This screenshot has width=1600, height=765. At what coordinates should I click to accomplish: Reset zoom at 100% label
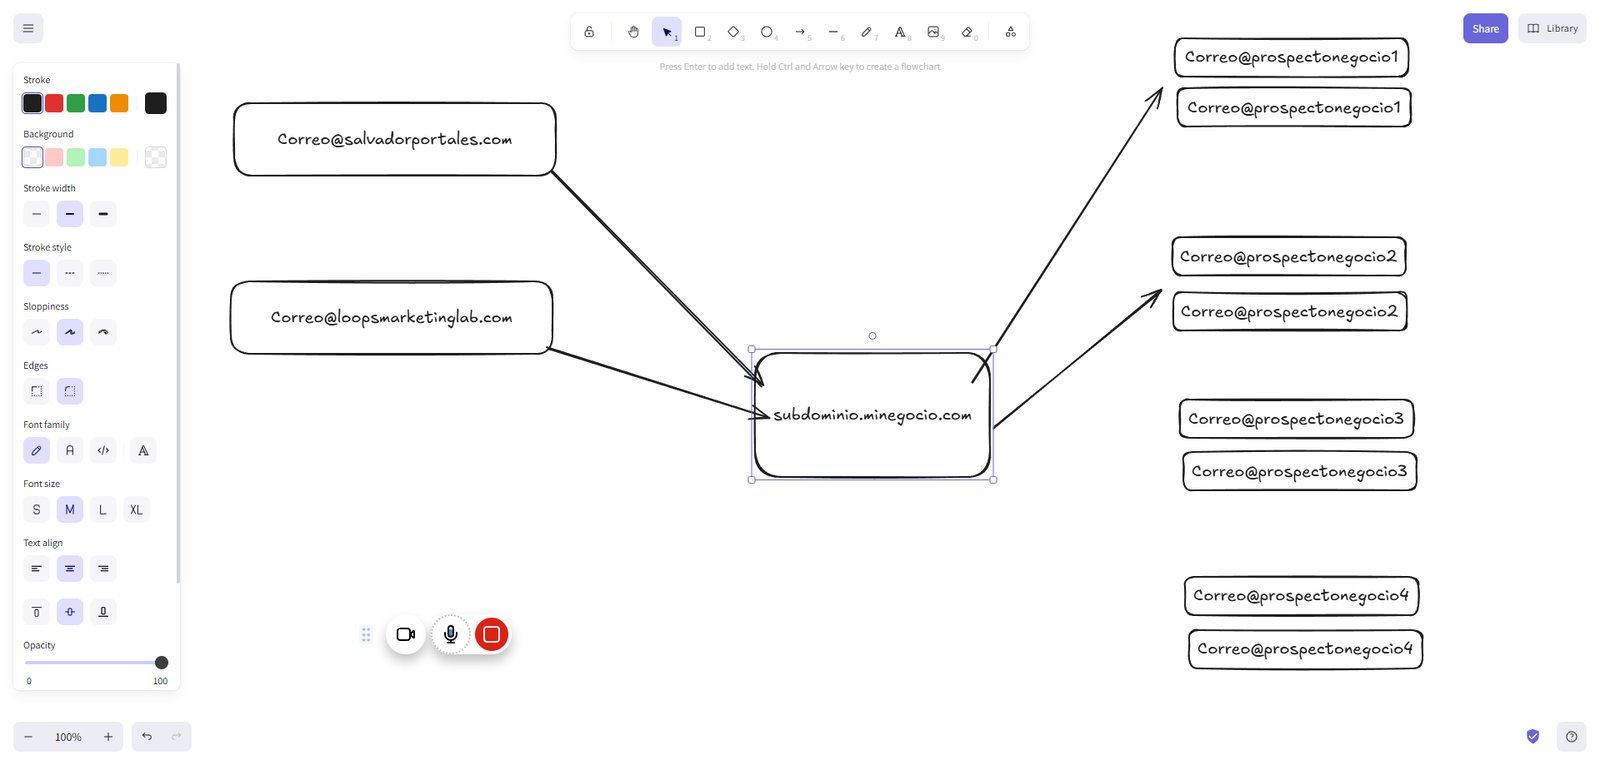pos(68,737)
